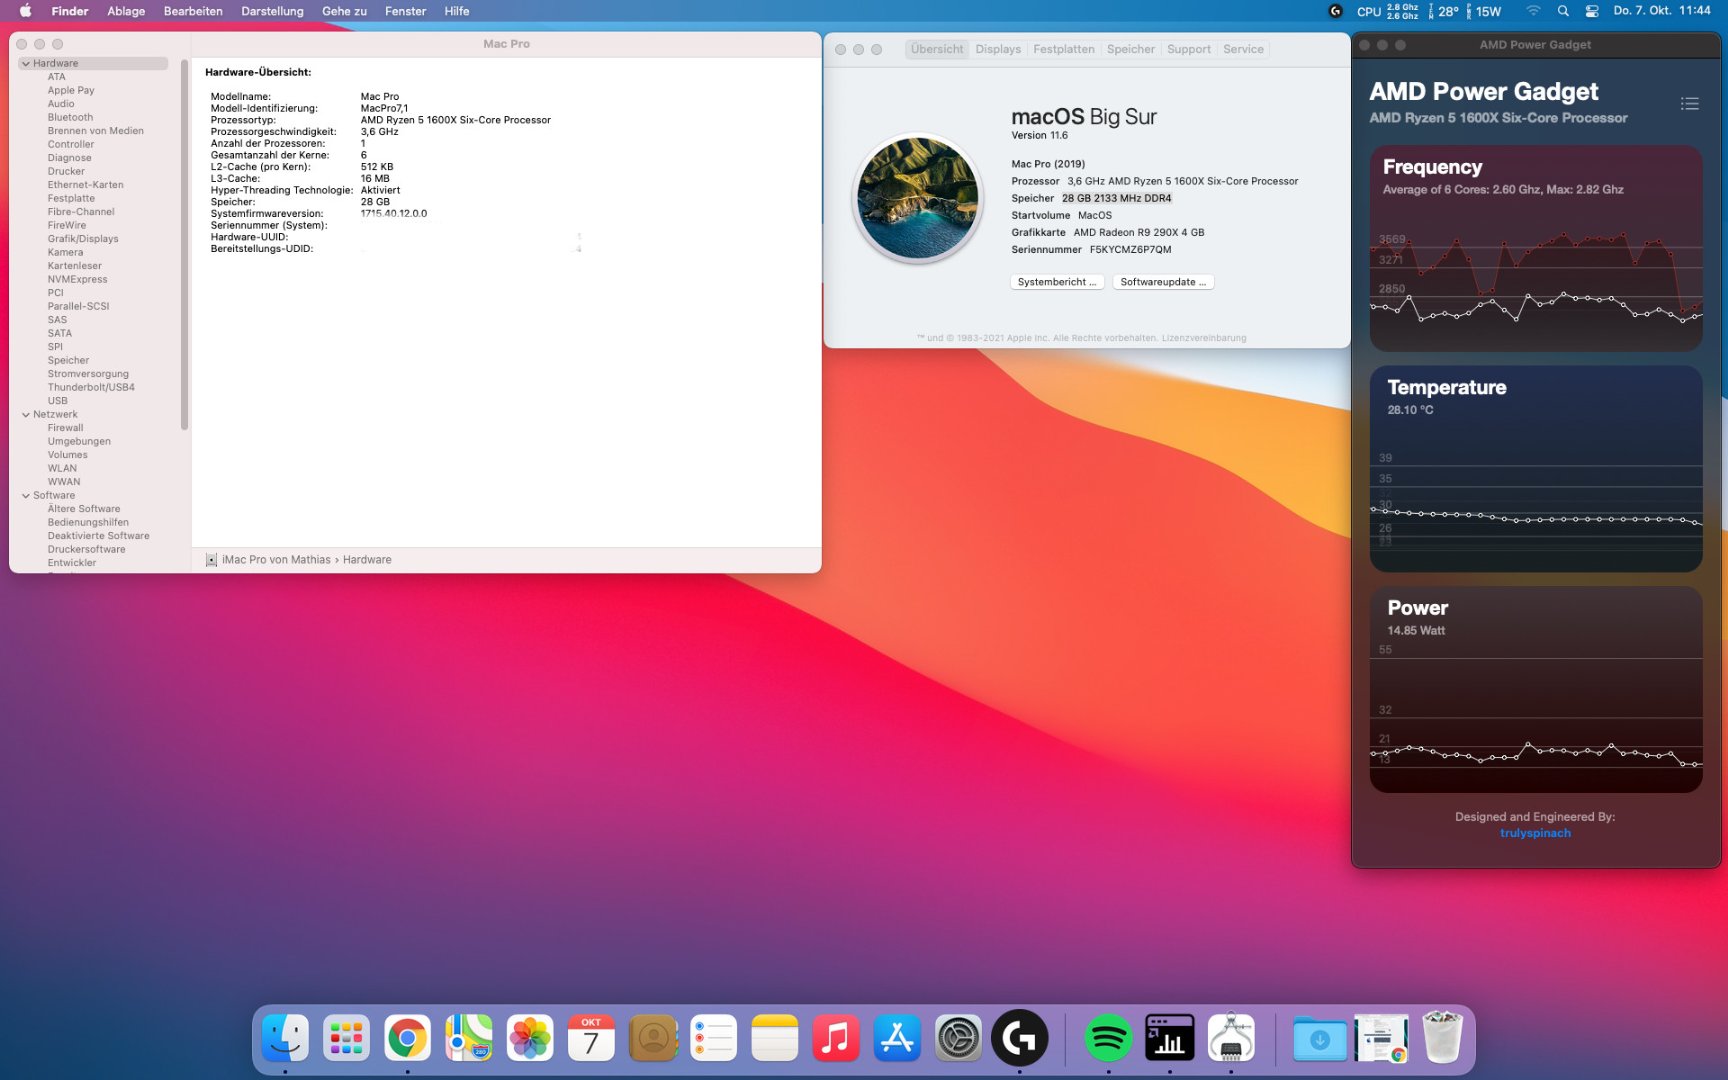Open the Darstellung menu

(x=272, y=11)
